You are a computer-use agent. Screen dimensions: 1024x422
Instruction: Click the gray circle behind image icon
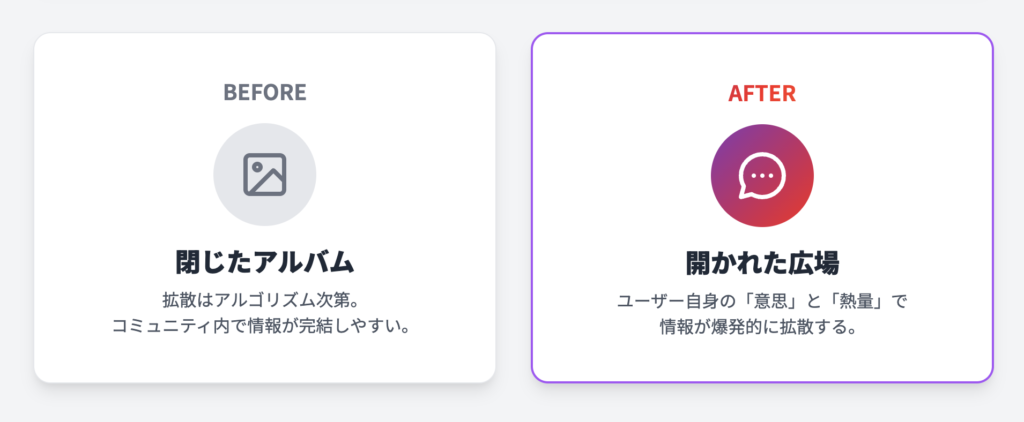(x=264, y=174)
